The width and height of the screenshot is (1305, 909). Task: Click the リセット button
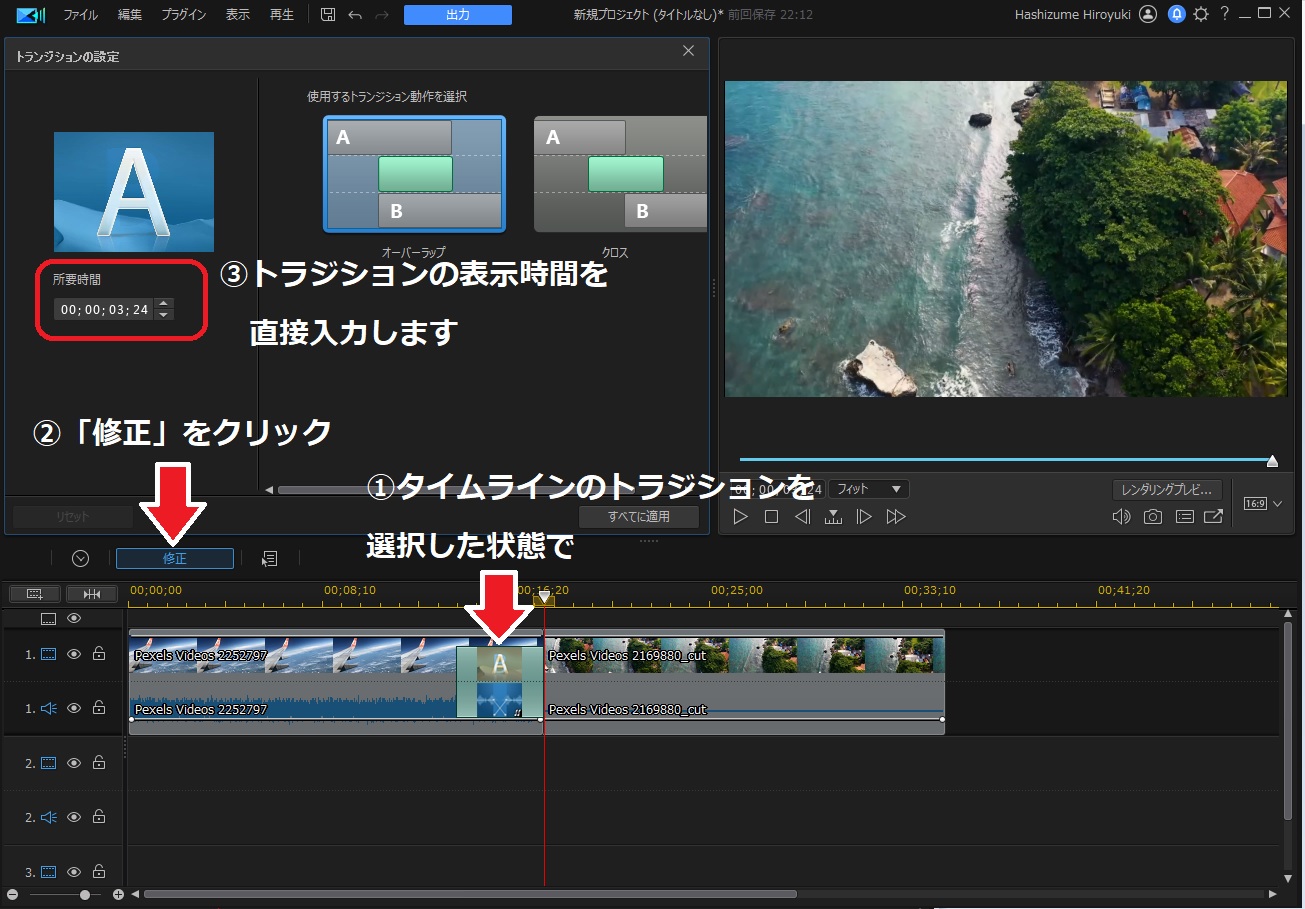73,517
